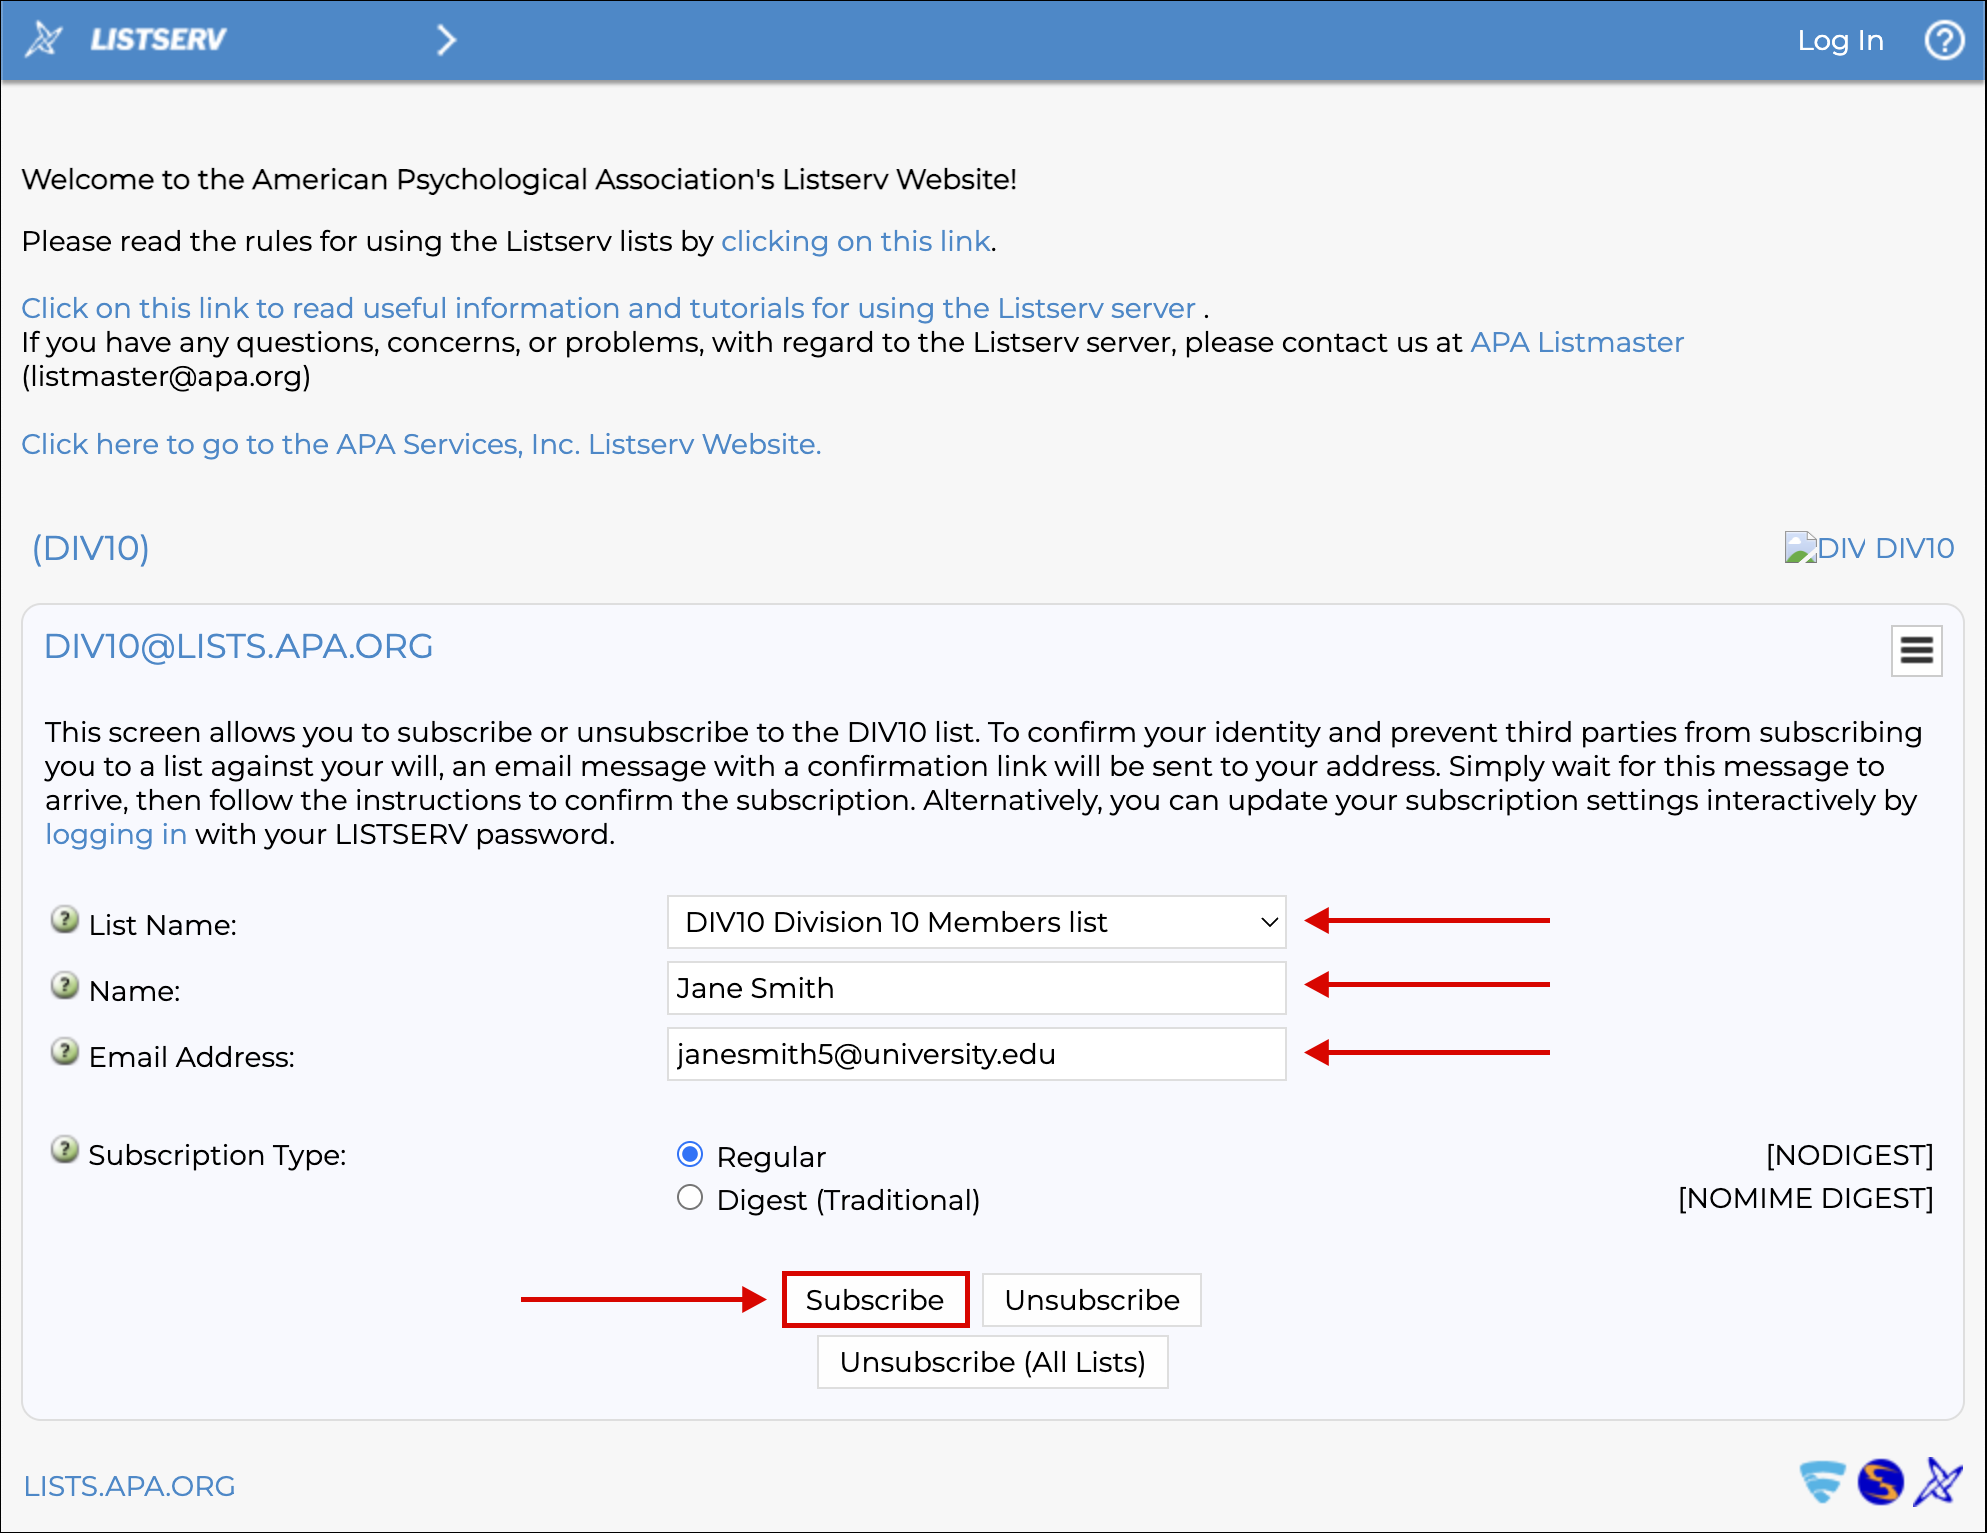Click the [NOMIME DIGEST] text label

click(1805, 1198)
